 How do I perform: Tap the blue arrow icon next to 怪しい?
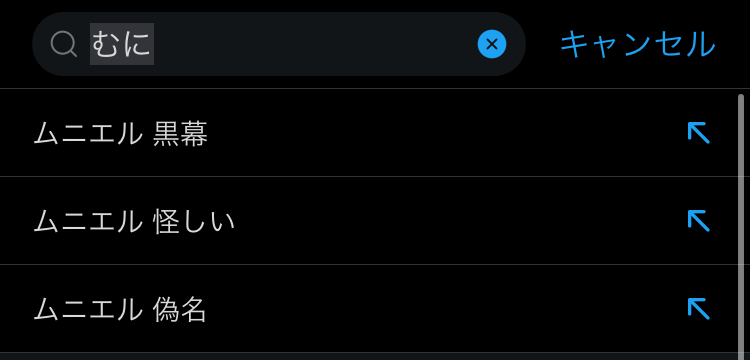click(699, 221)
